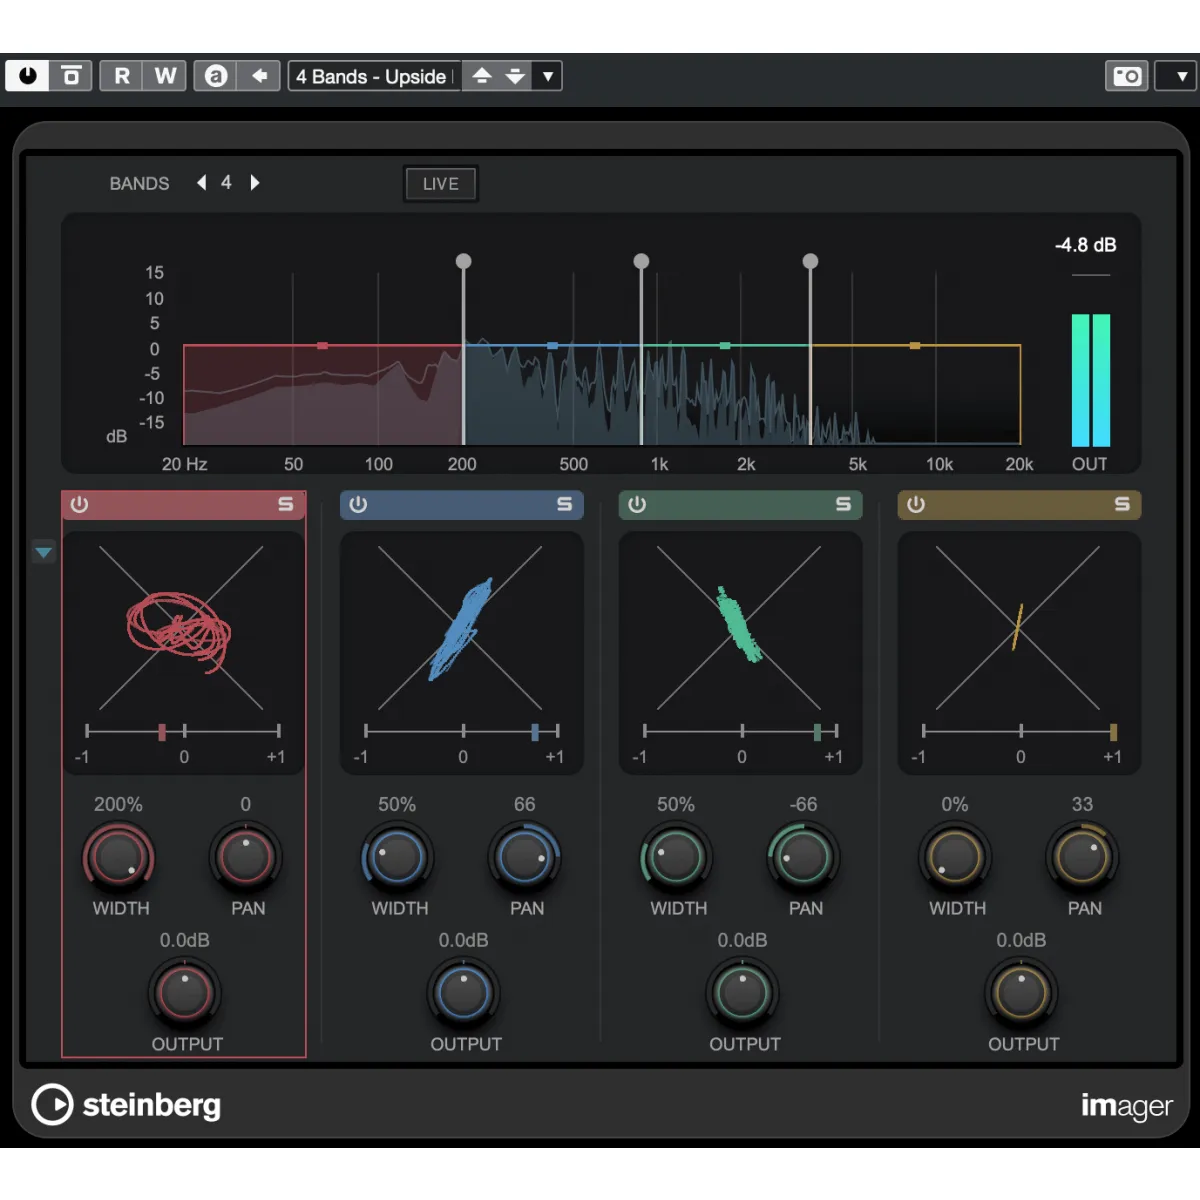Enable Read automation R button
Image resolution: width=1200 pixels, height=1200 pixels.
point(122,76)
